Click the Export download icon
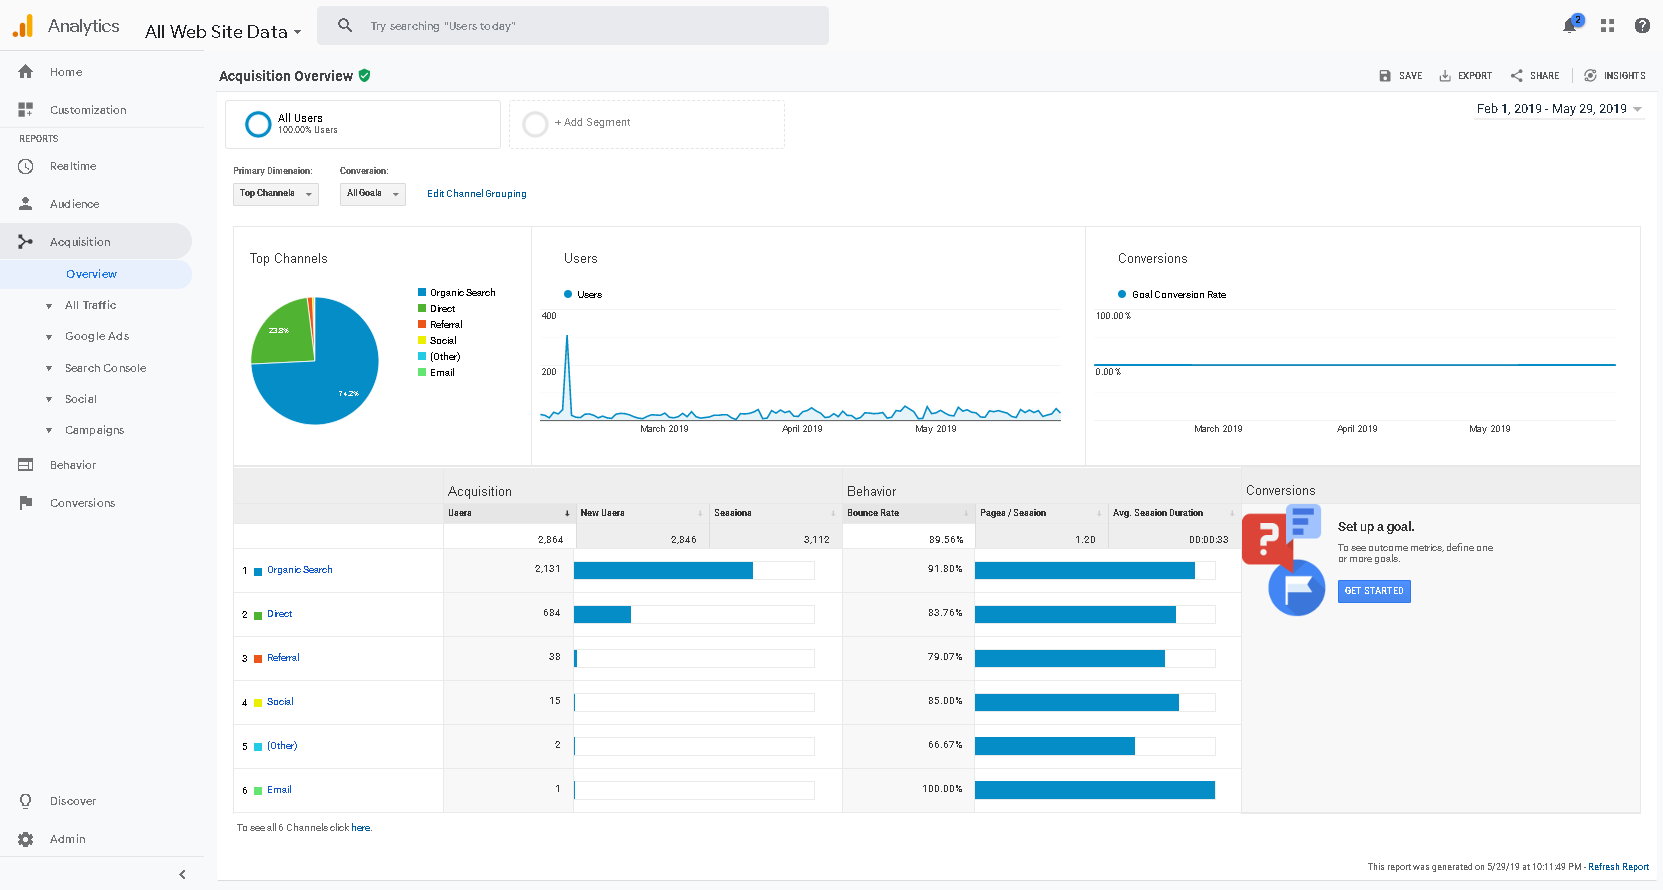This screenshot has width=1663, height=890. pos(1445,76)
